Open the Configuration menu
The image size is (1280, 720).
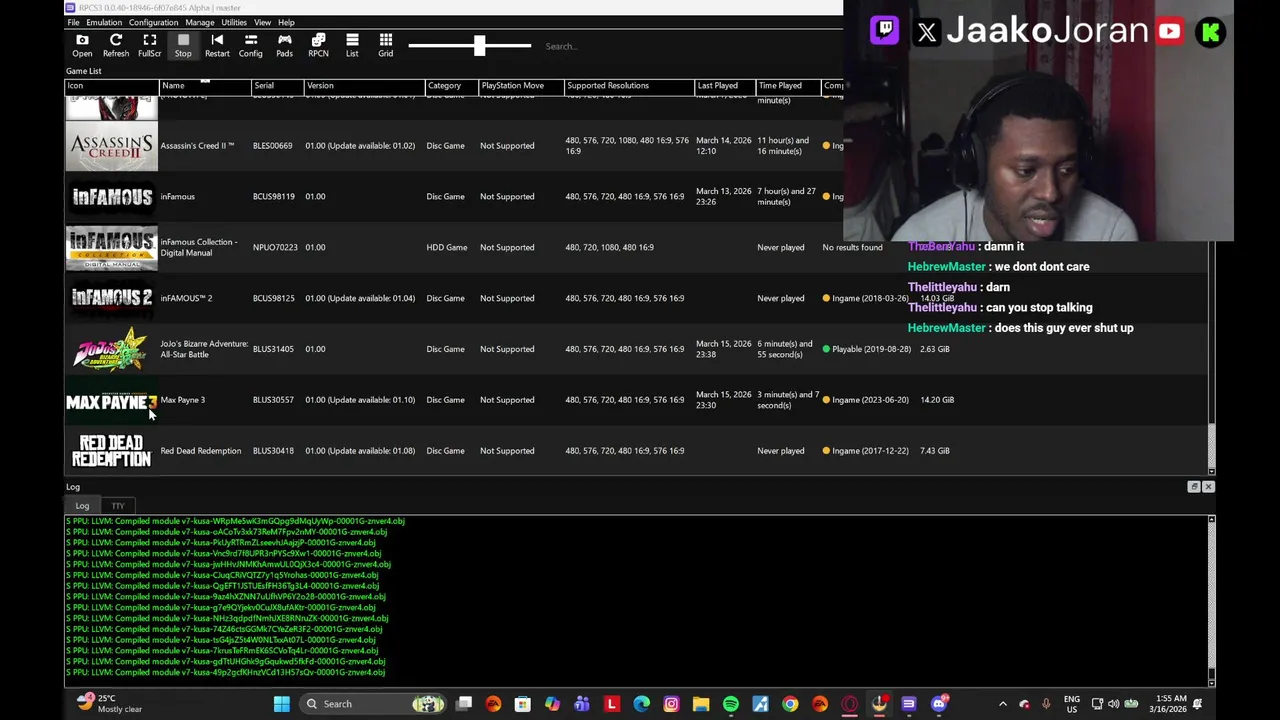click(153, 22)
